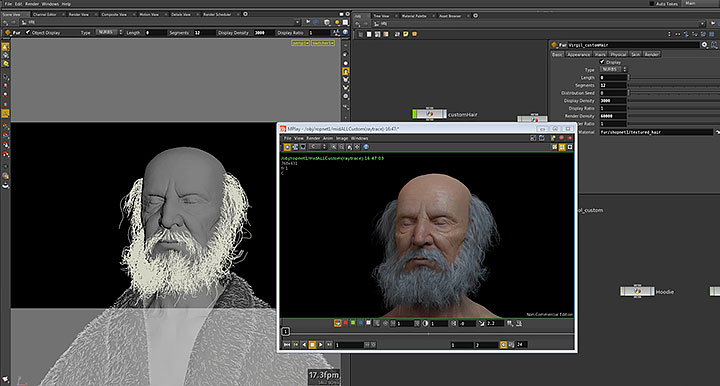Click the highlighted display option icon right of viewport
Viewport: 720px width, 386px height.
point(345,71)
